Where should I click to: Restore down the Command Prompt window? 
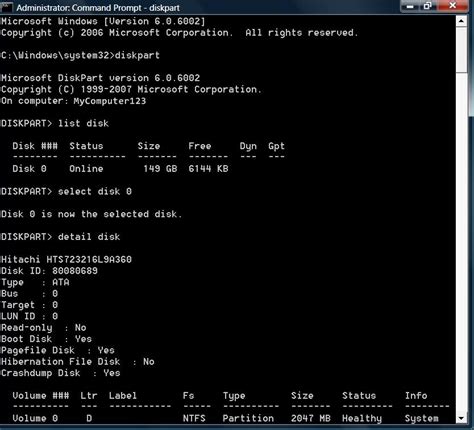click(427, 6)
